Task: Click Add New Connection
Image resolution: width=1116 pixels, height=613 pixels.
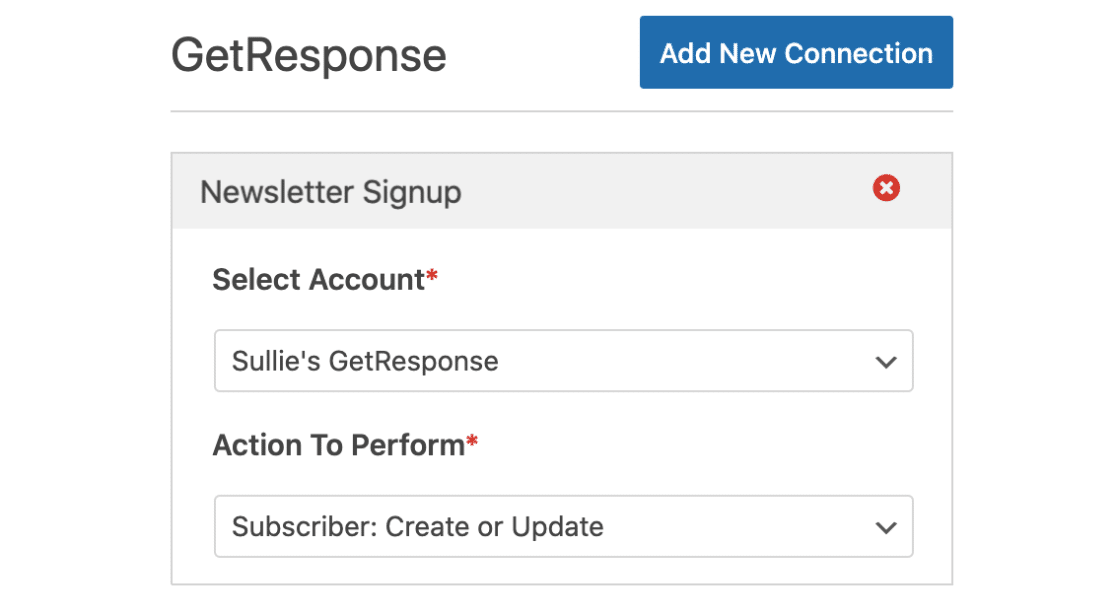Action: point(796,52)
